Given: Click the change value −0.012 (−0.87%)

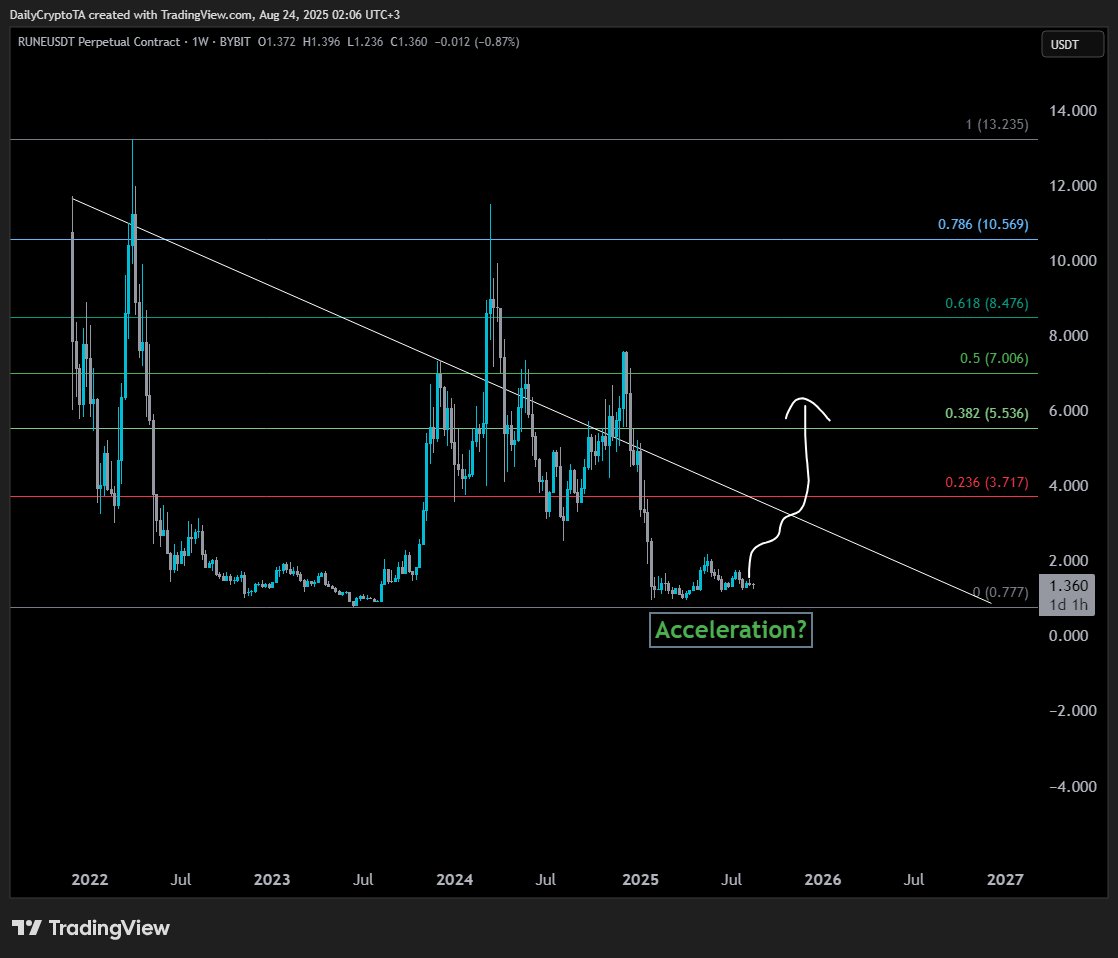Looking at the screenshot, I should (x=478, y=42).
